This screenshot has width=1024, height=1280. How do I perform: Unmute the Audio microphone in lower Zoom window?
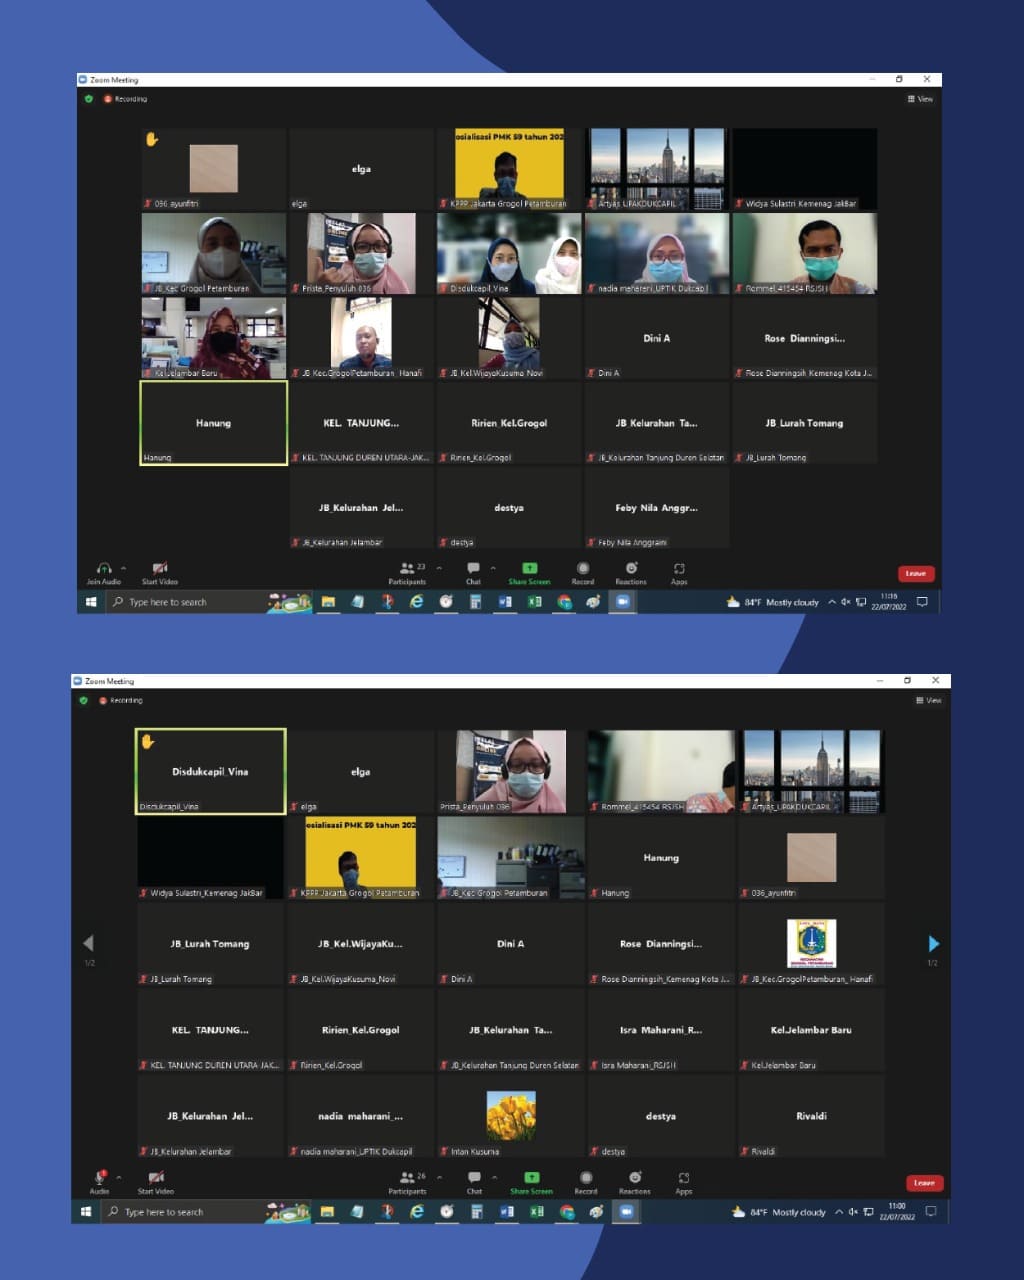coord(99,1178)
